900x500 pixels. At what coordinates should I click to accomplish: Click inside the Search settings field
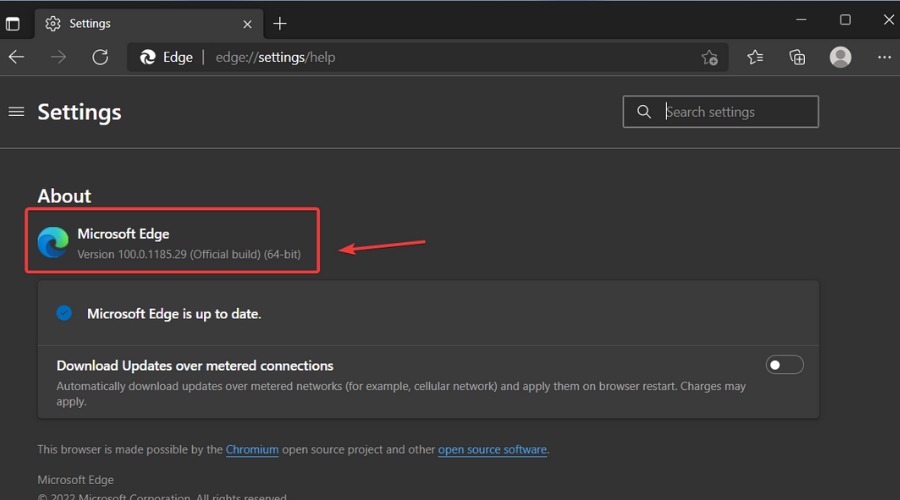tap(720, 111)
